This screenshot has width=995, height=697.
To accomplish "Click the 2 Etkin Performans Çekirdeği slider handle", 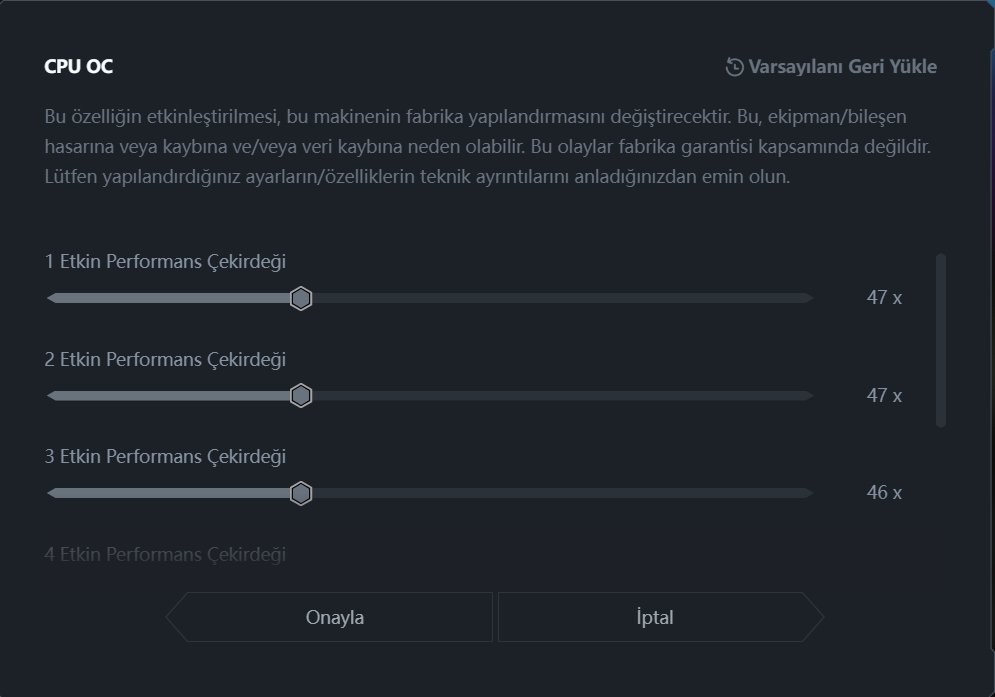I will (x=301, y=395).
